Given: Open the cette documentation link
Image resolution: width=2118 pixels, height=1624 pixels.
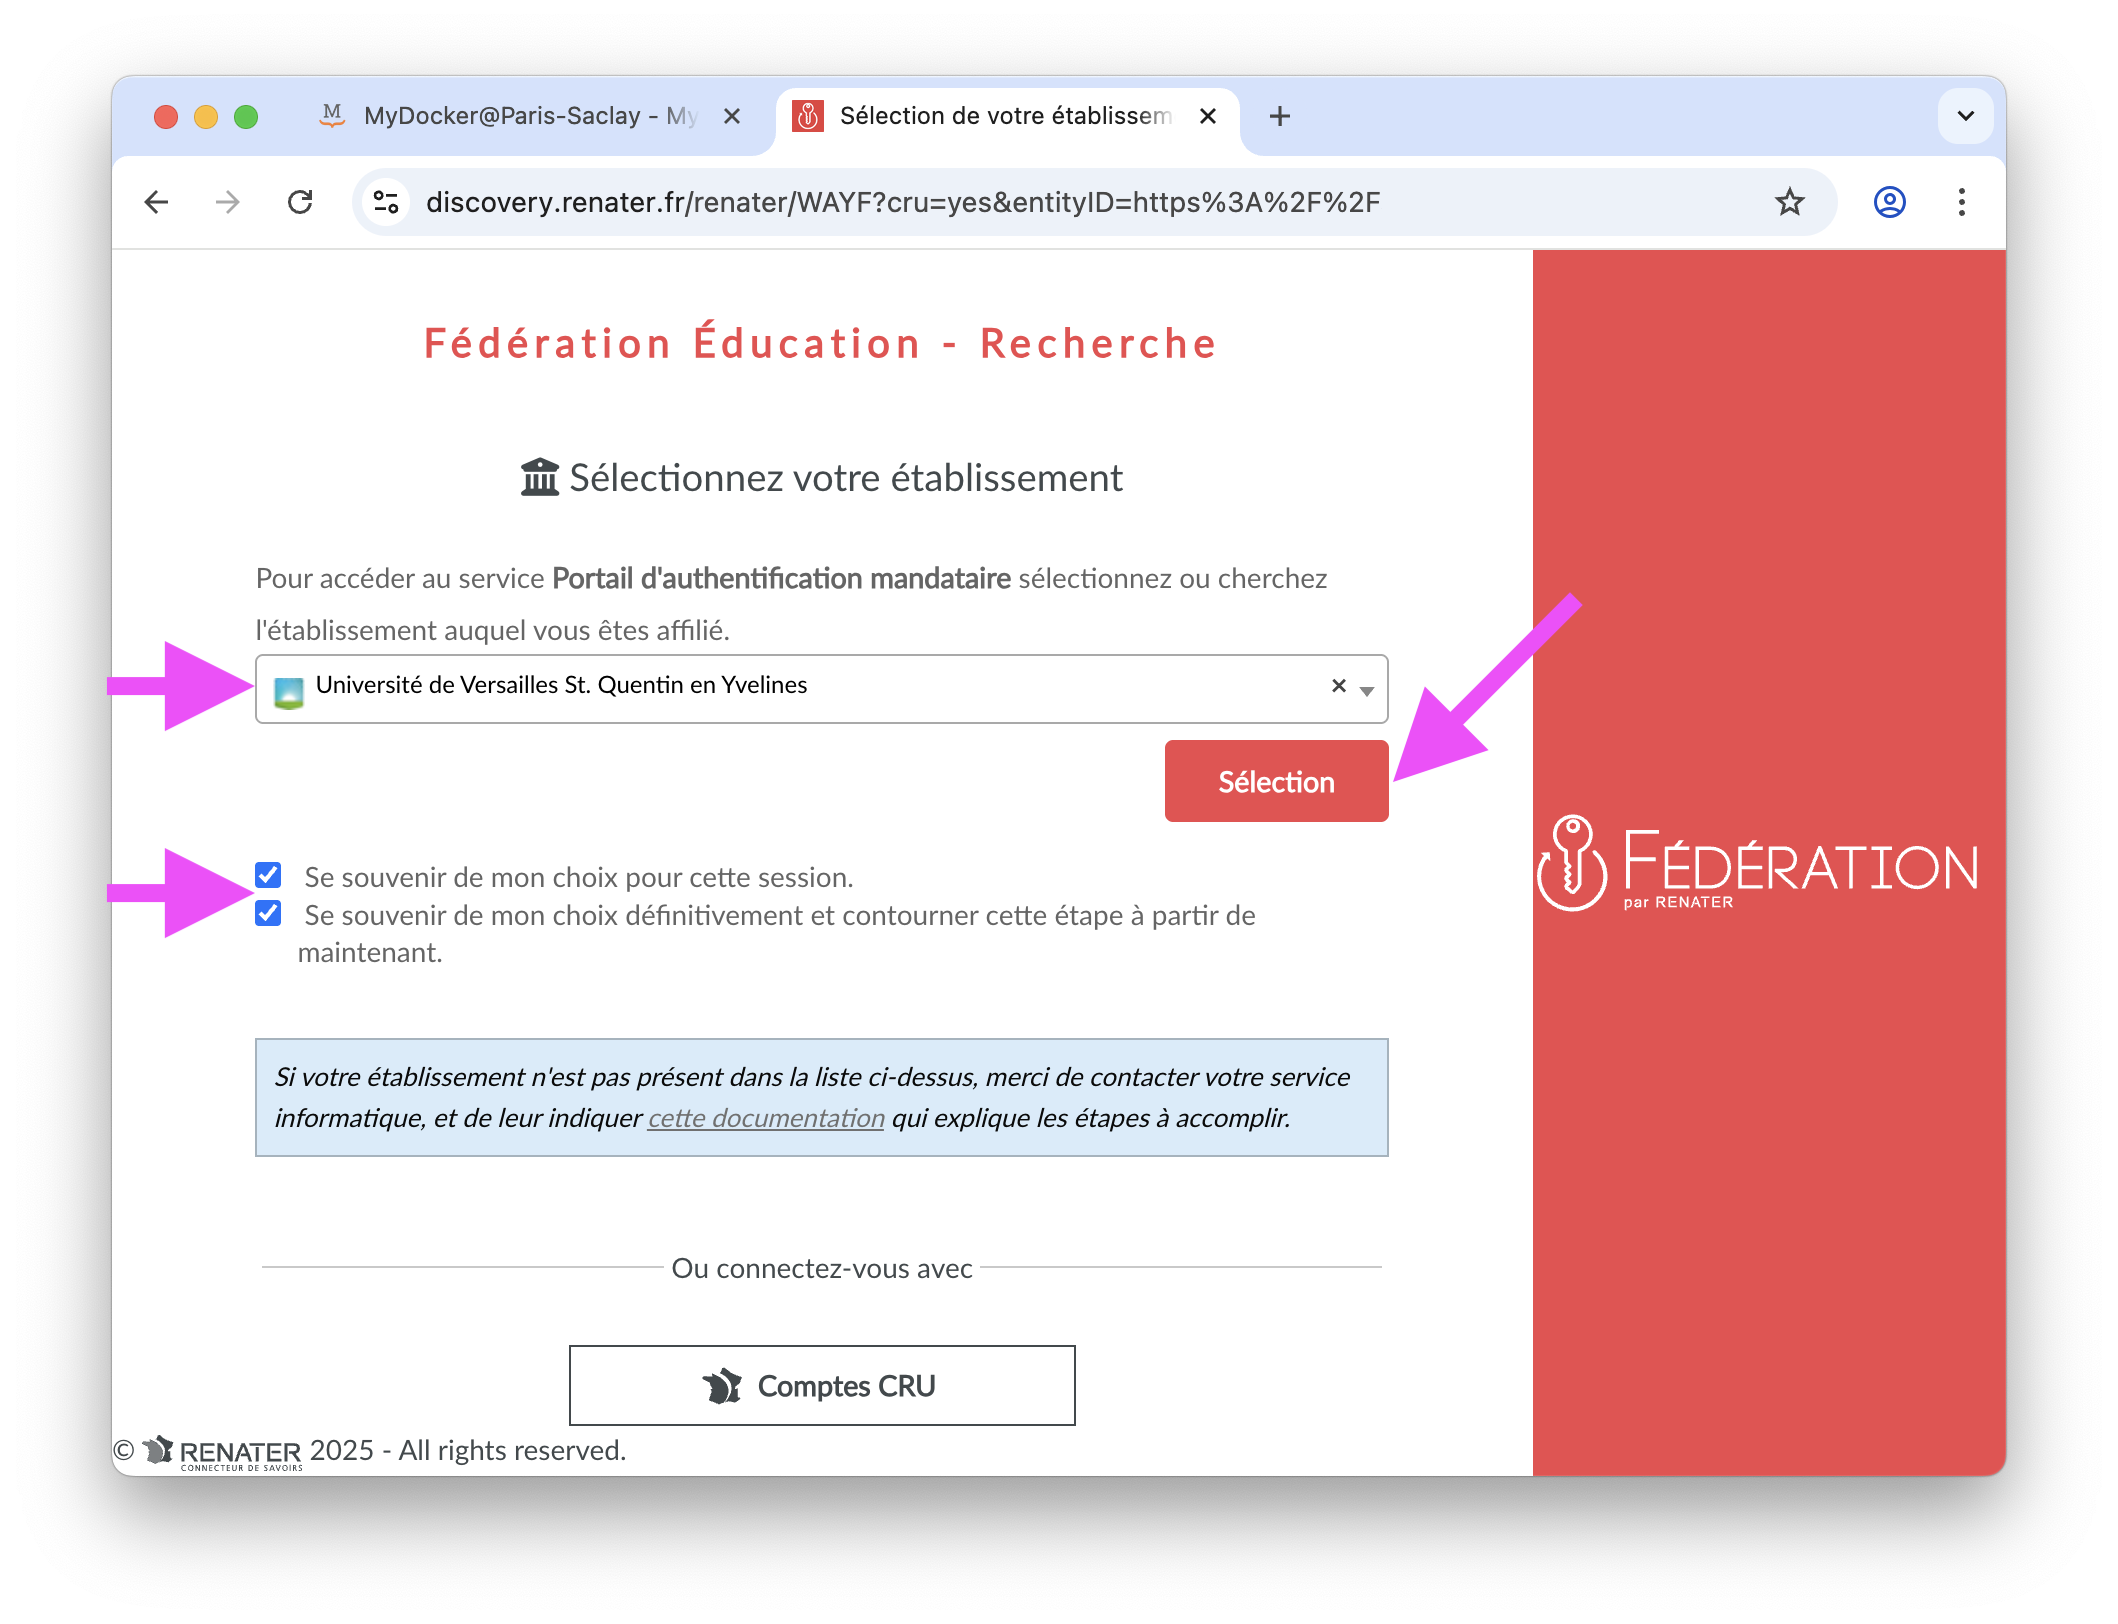Looking at the screenshot, I should tap(766, 1118).
